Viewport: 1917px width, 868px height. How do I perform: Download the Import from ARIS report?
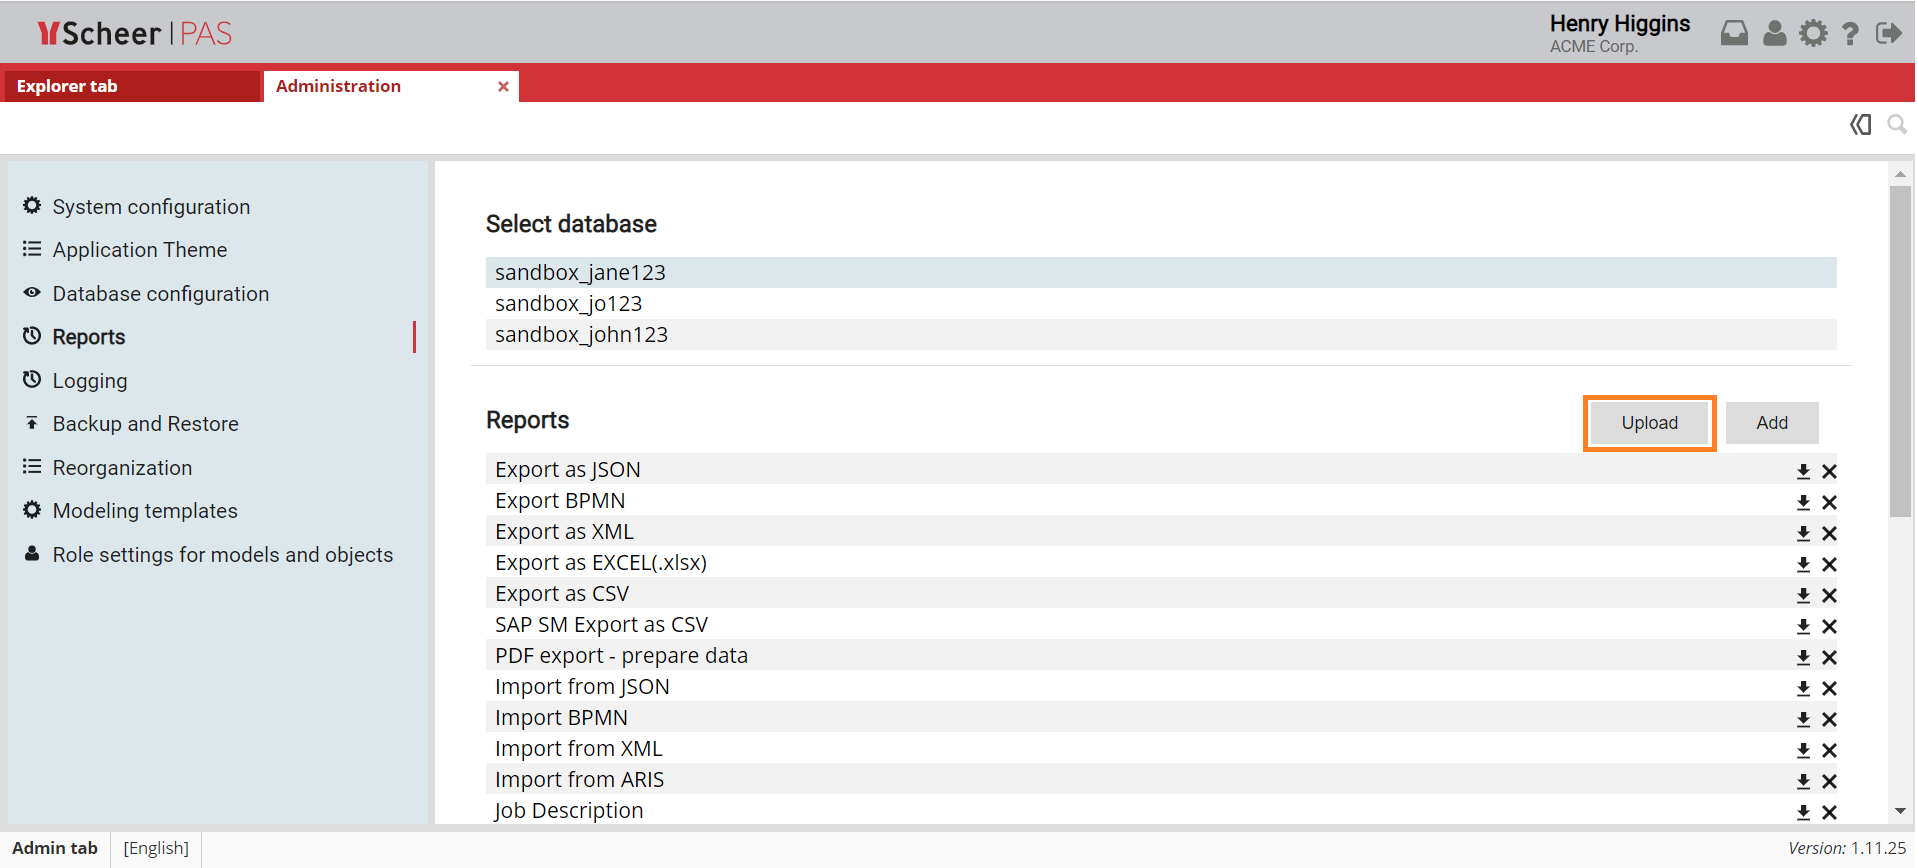pos(1803,781)
